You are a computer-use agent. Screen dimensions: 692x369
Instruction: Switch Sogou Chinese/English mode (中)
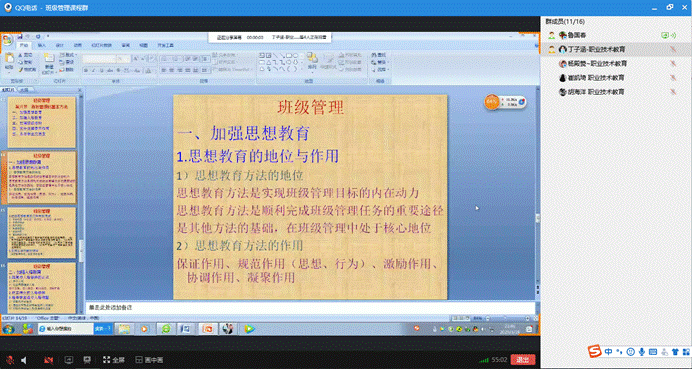(609, 352)
